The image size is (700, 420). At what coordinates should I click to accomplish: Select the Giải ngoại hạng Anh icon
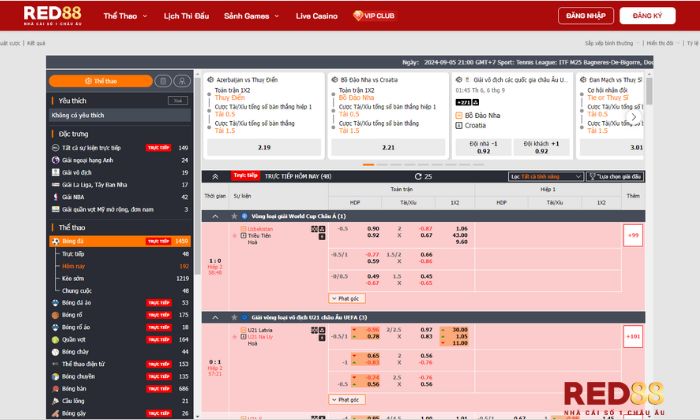tap(55, 160)
